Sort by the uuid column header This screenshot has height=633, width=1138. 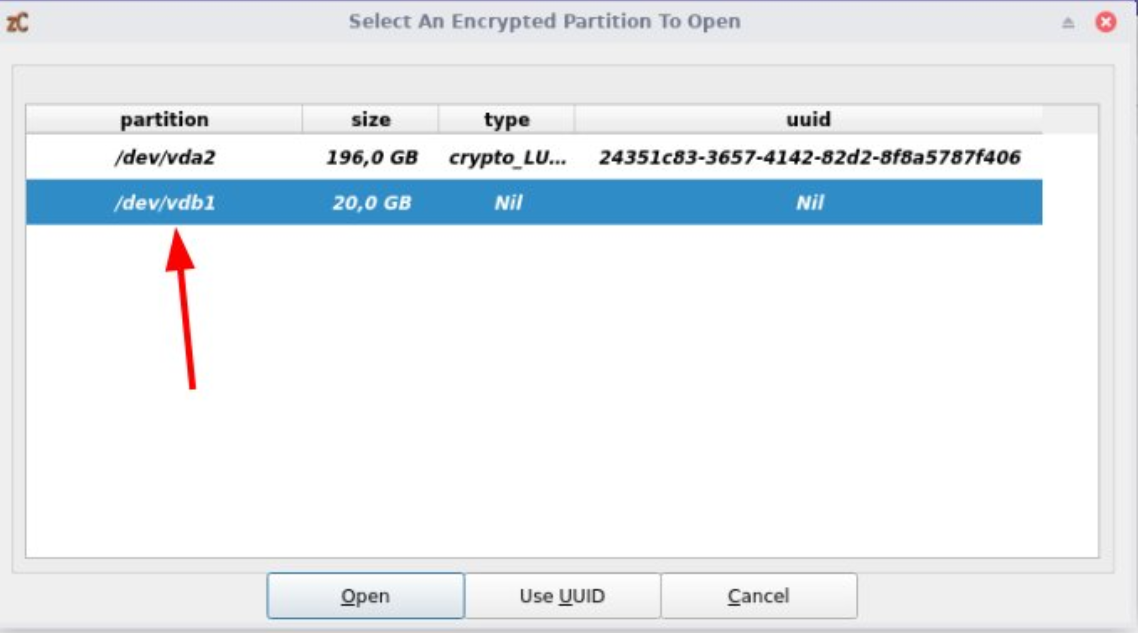[x=809, y=119]
